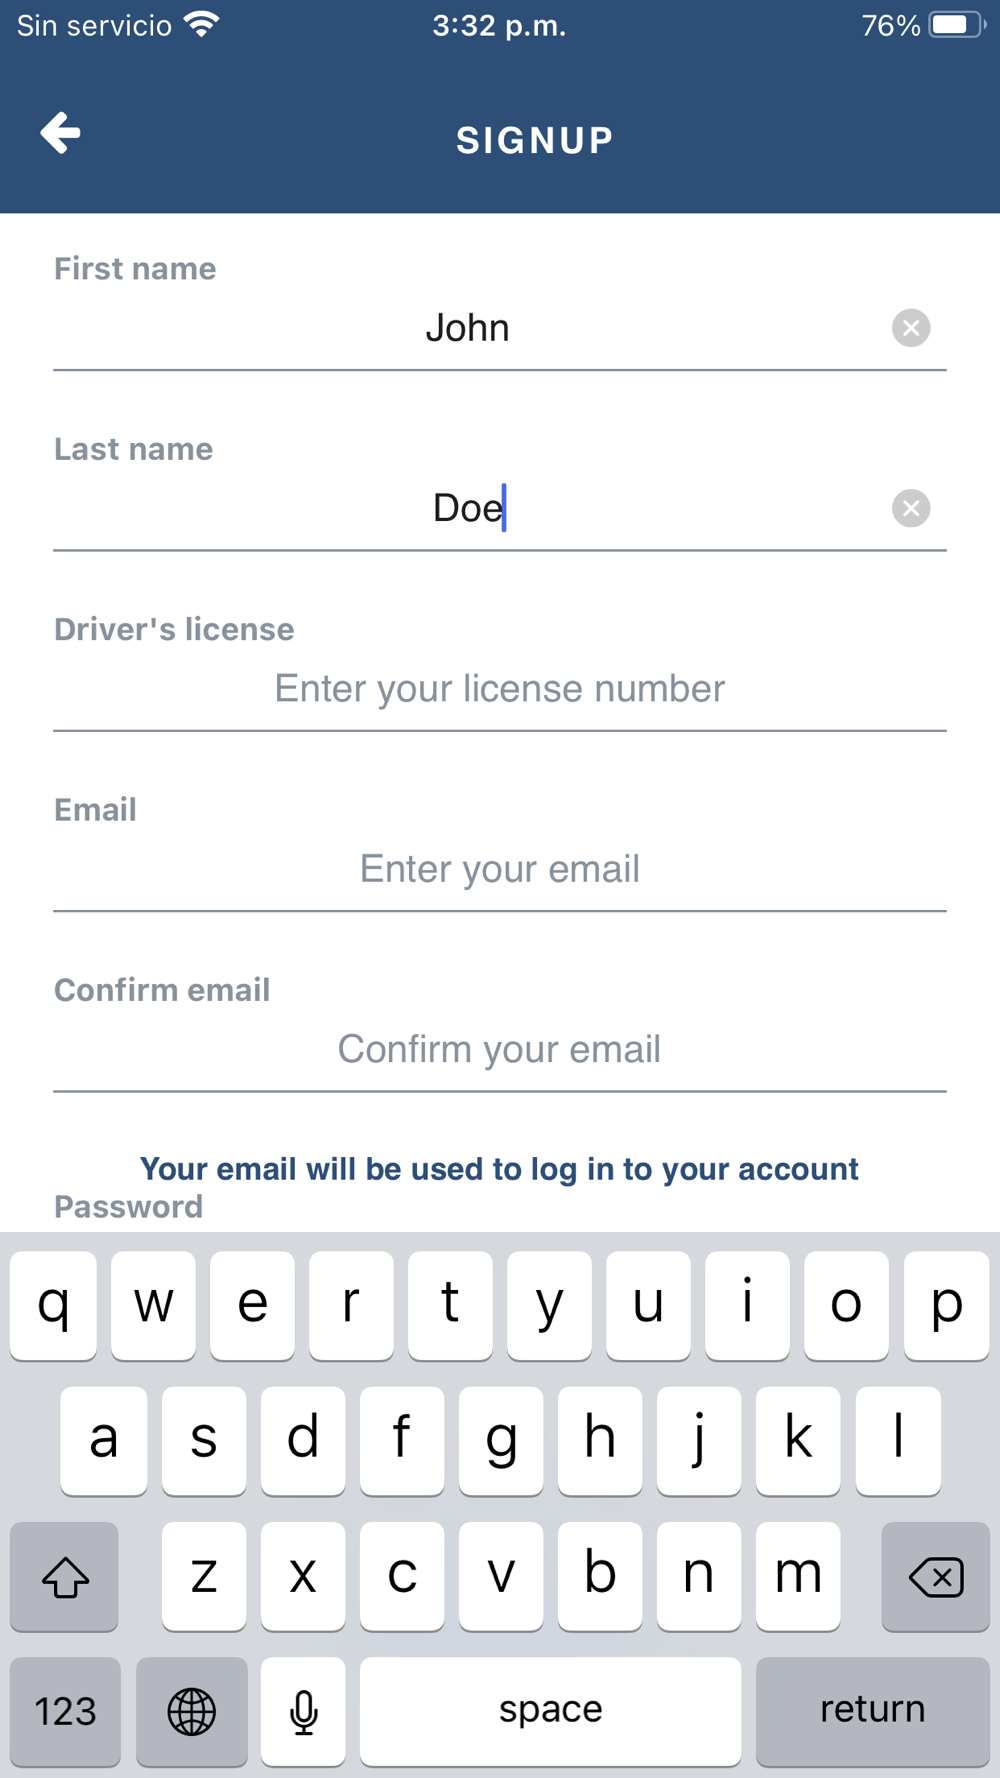Tap the letter q key
The image size is (1000, 1778).
pos(53,1305)
